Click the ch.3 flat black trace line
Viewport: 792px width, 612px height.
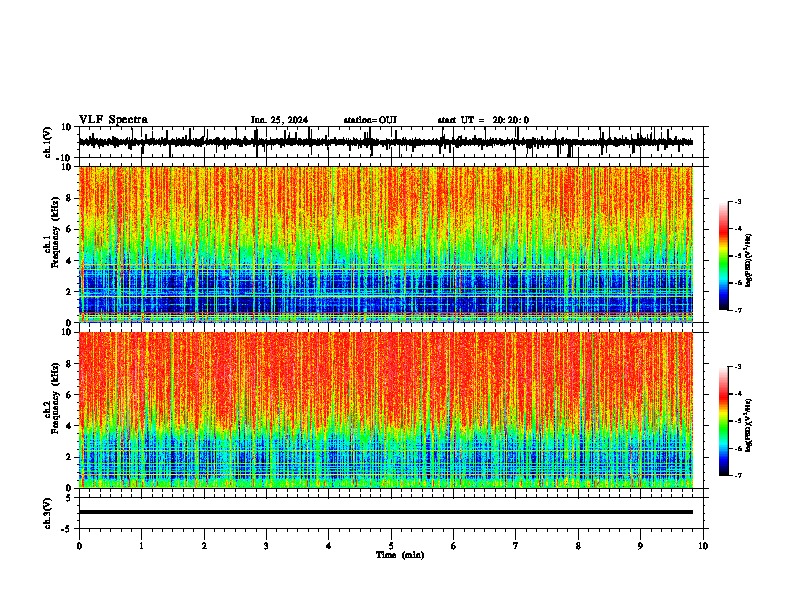pos(386,512)
